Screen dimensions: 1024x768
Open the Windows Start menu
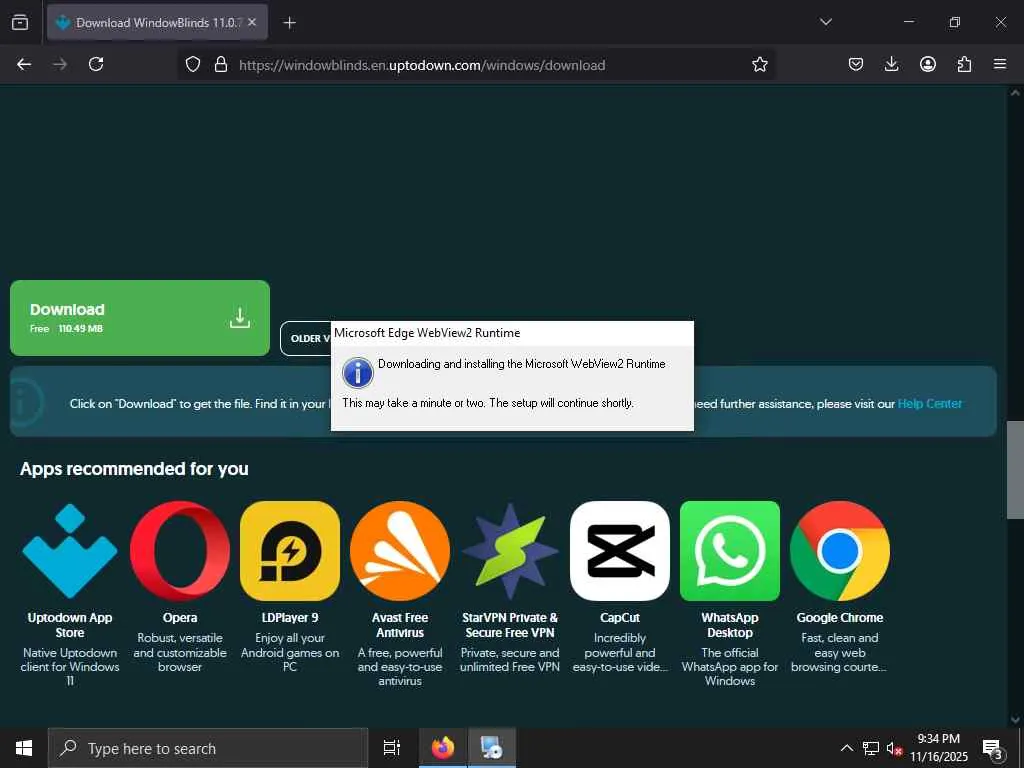pos(24,748)
